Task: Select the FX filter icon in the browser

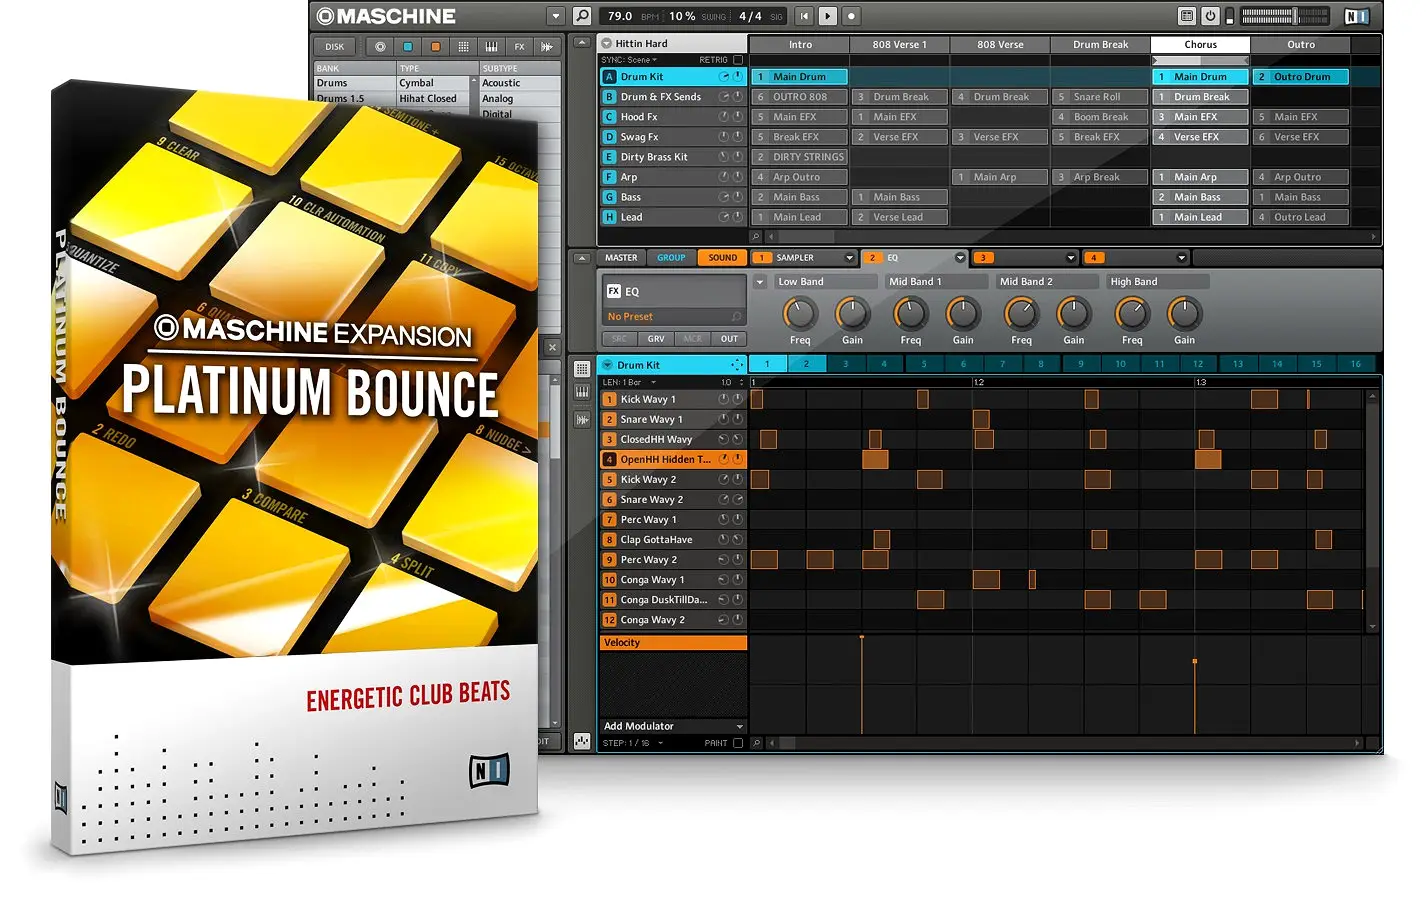Action: [519, 47]
